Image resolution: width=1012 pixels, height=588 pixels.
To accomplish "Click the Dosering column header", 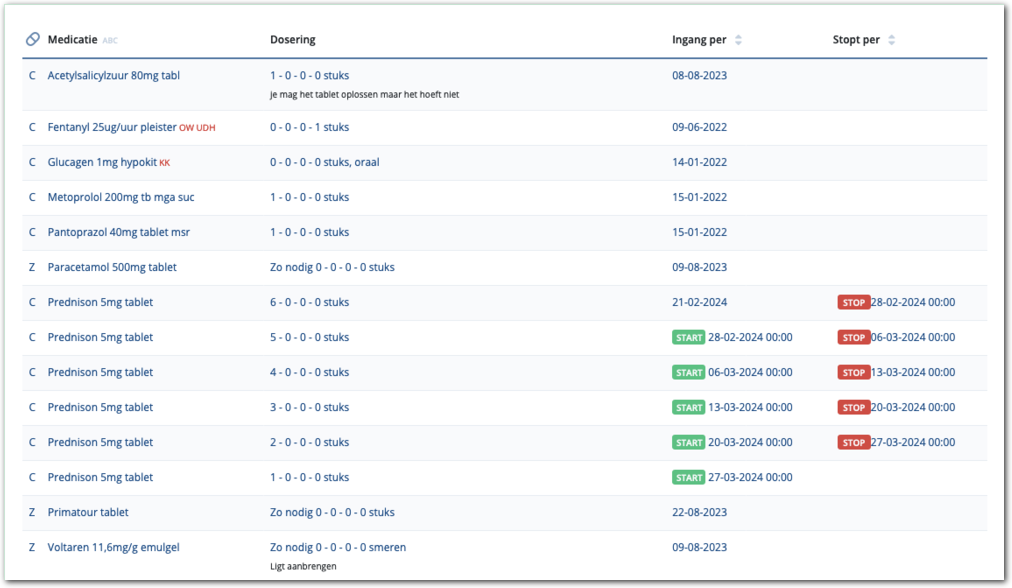I will [x=292, y=40].
